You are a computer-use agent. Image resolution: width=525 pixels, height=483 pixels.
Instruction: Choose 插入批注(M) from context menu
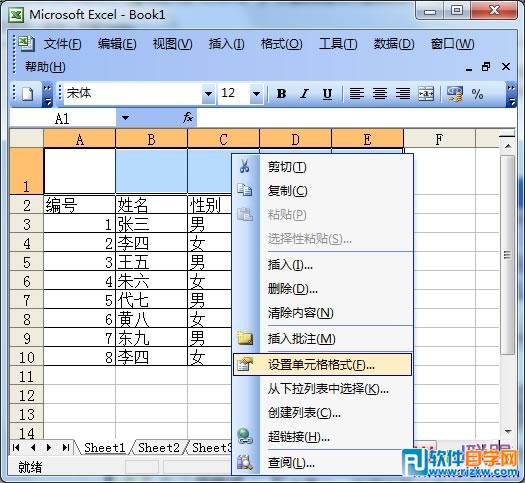322,339
